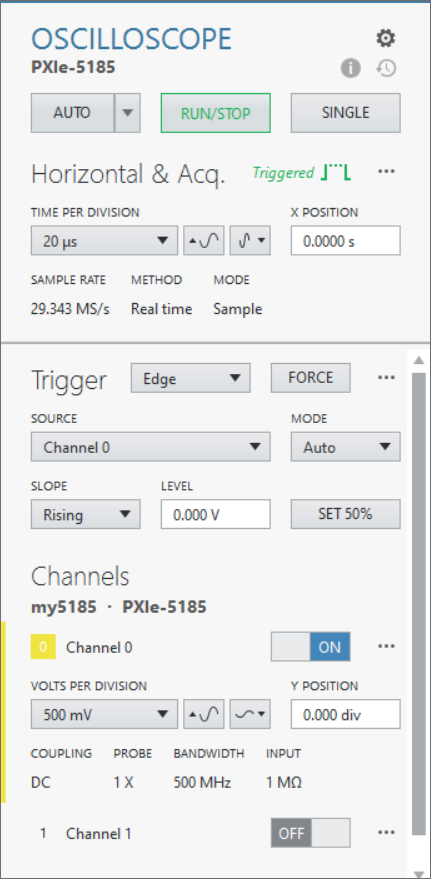Open the trigger type Edge dropdown
The width and height of the screenshot is (431, 879).
(191, 378)
